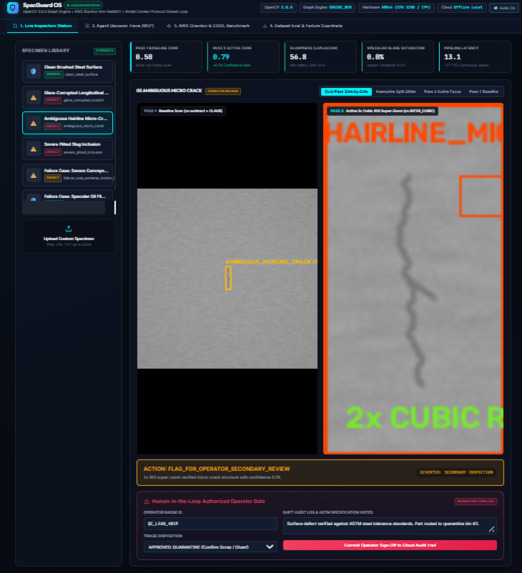The width and height of the screenshot is (522, 573).
Task: Click the Human-in-the-Loop lock icon
Action: [147, 501]
